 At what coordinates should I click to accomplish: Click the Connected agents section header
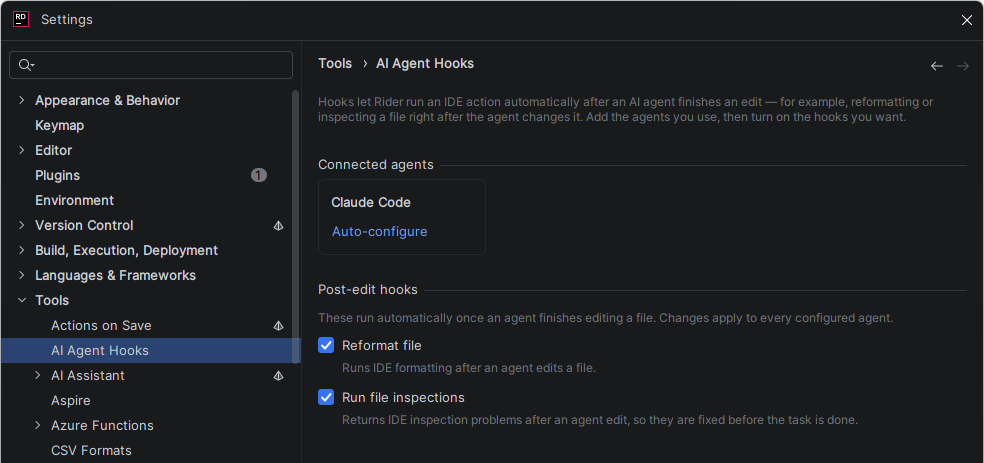point(376,164)
